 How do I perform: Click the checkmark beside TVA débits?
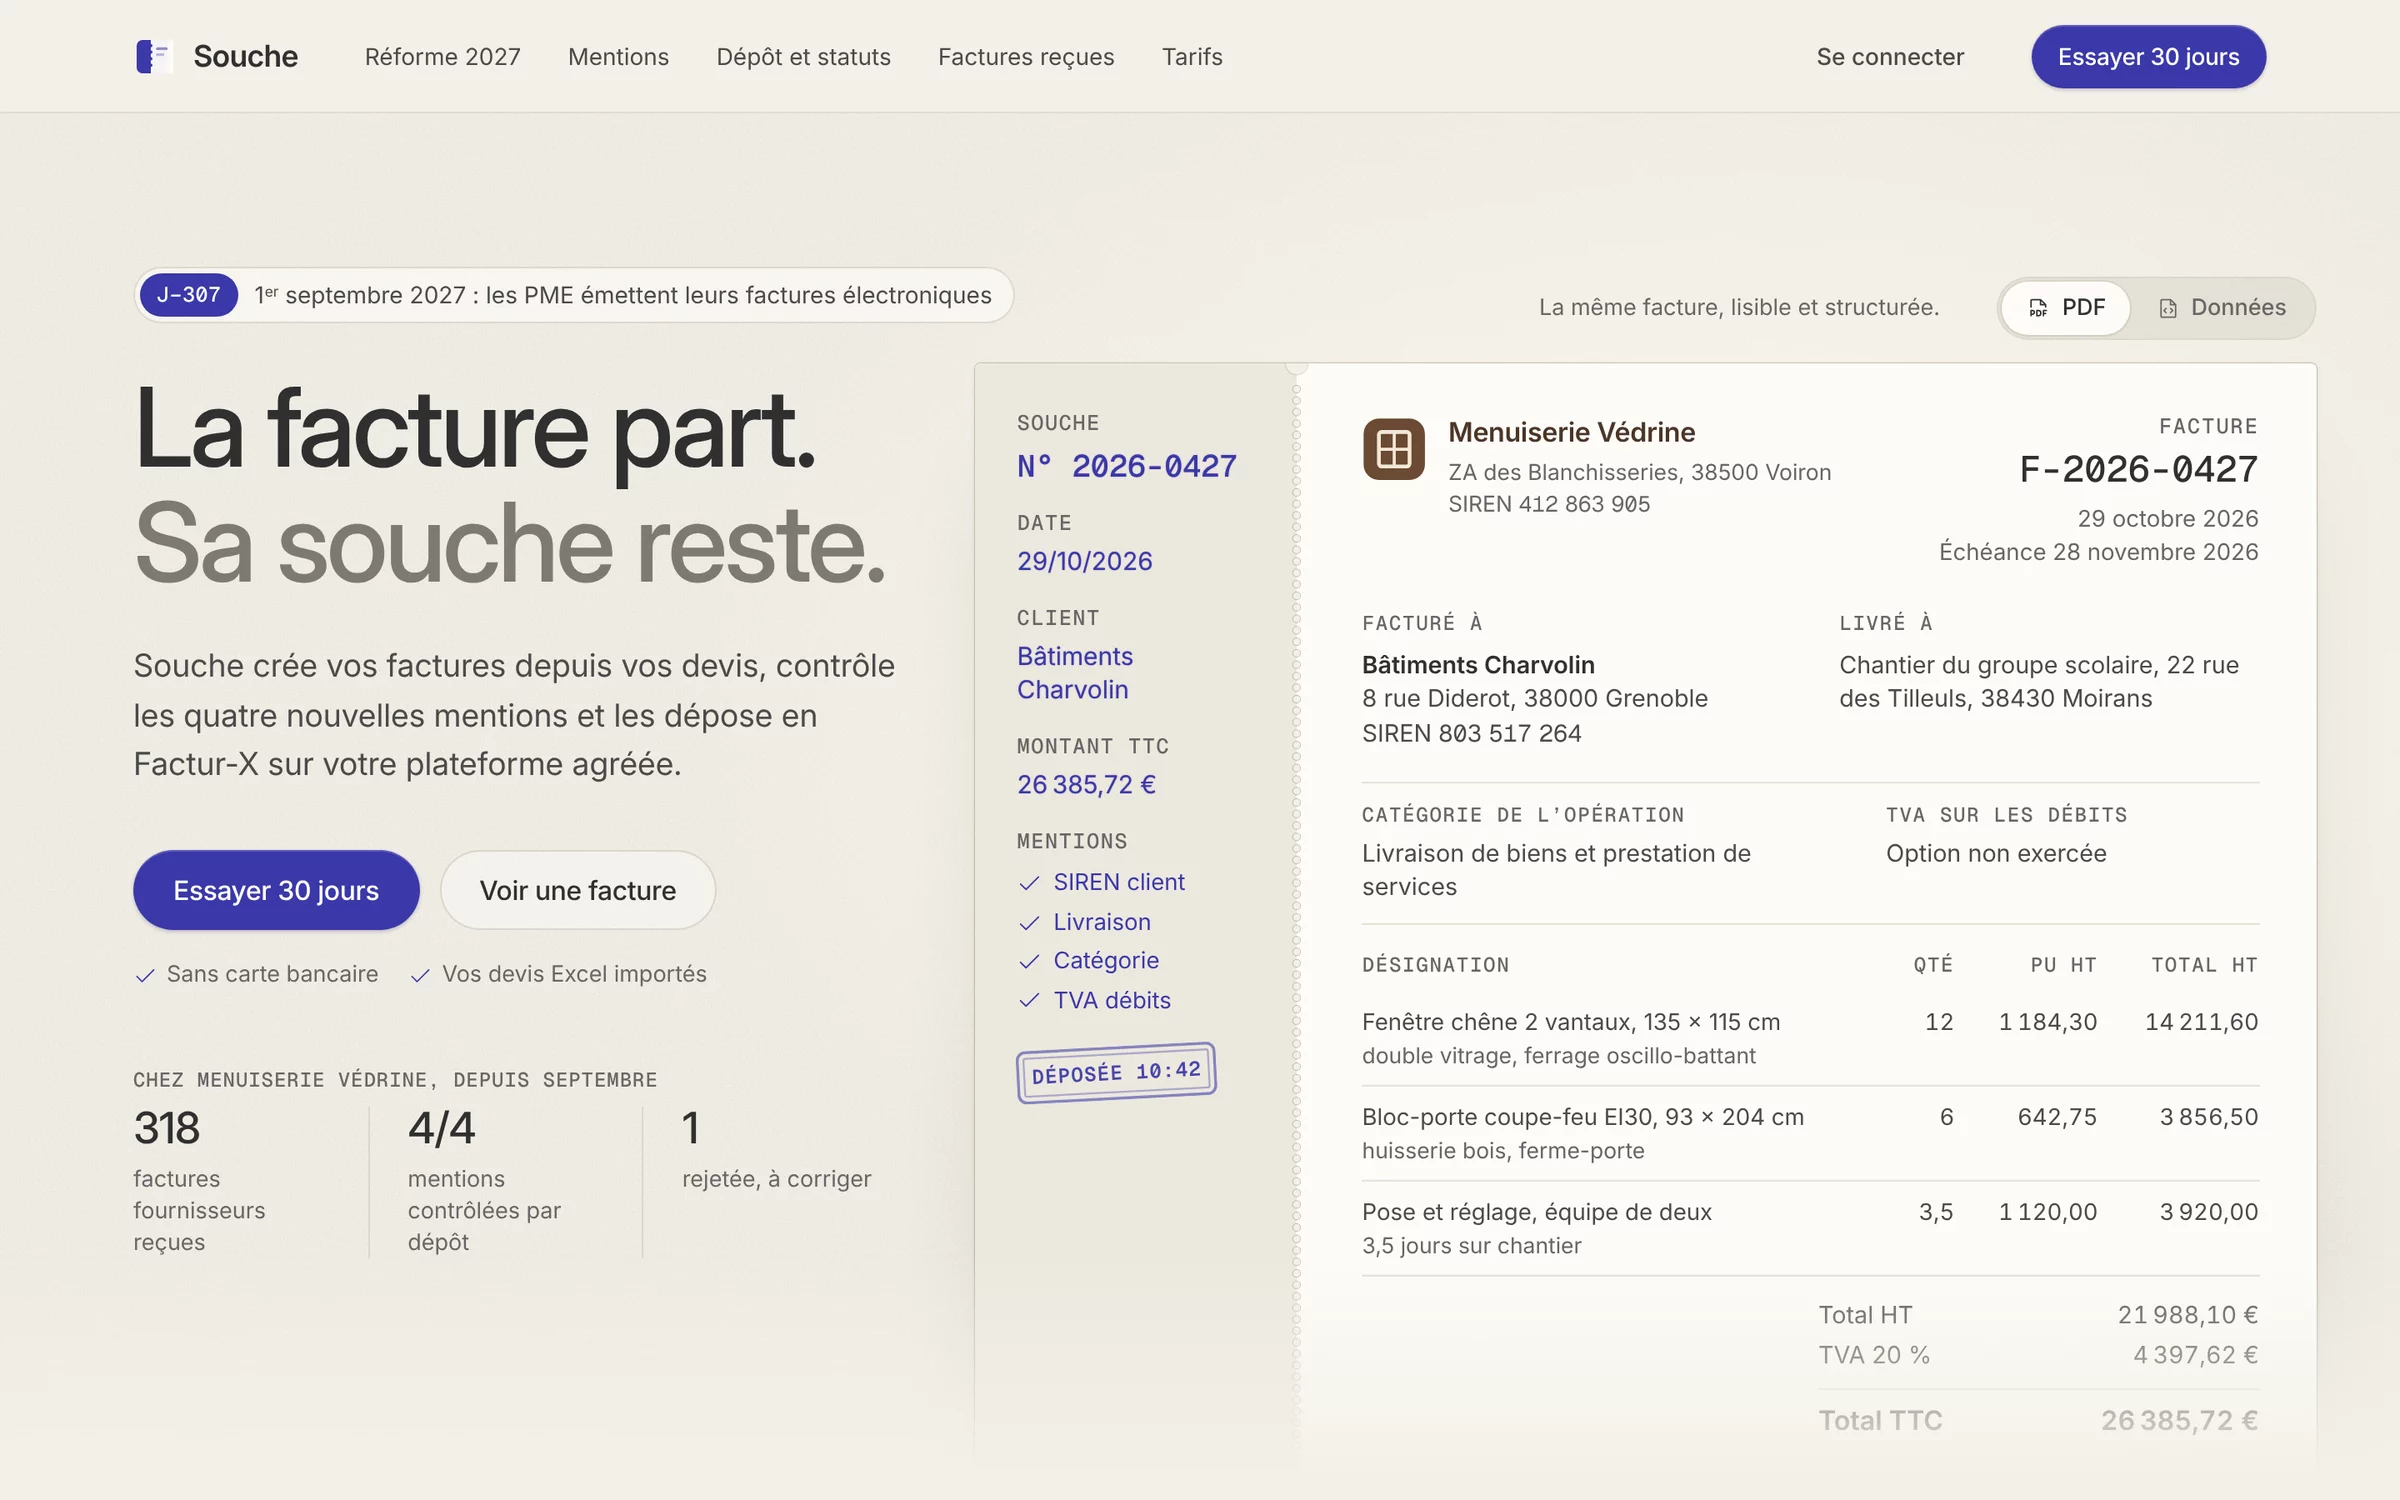(1029, 1000)
